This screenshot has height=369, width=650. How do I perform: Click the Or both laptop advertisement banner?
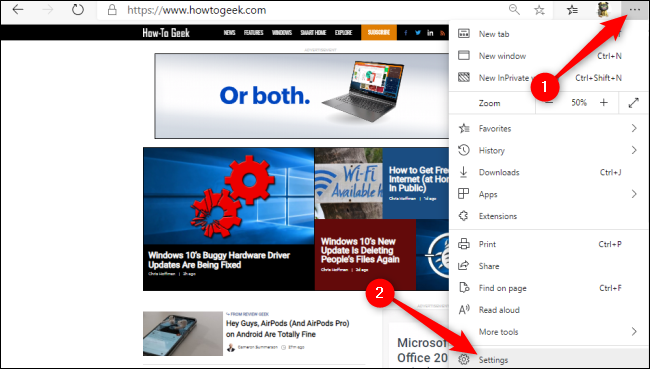point(302,96)
